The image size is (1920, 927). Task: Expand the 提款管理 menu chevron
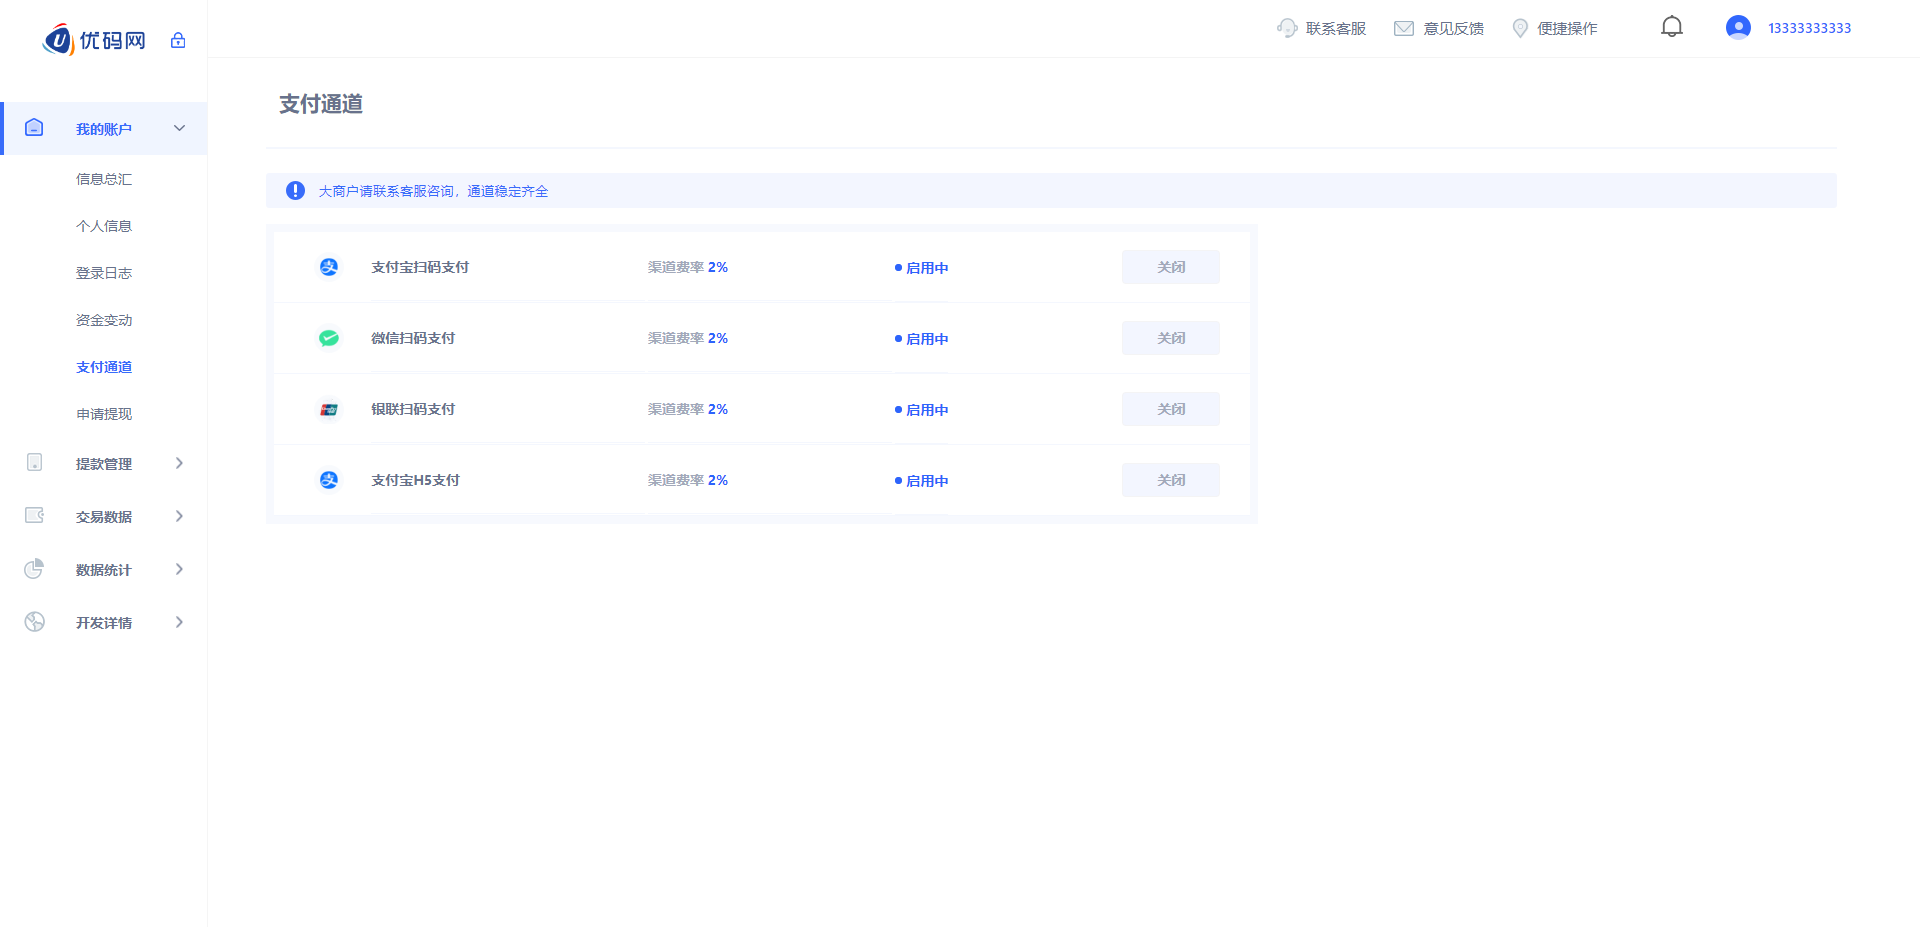(x=180, y=463)
